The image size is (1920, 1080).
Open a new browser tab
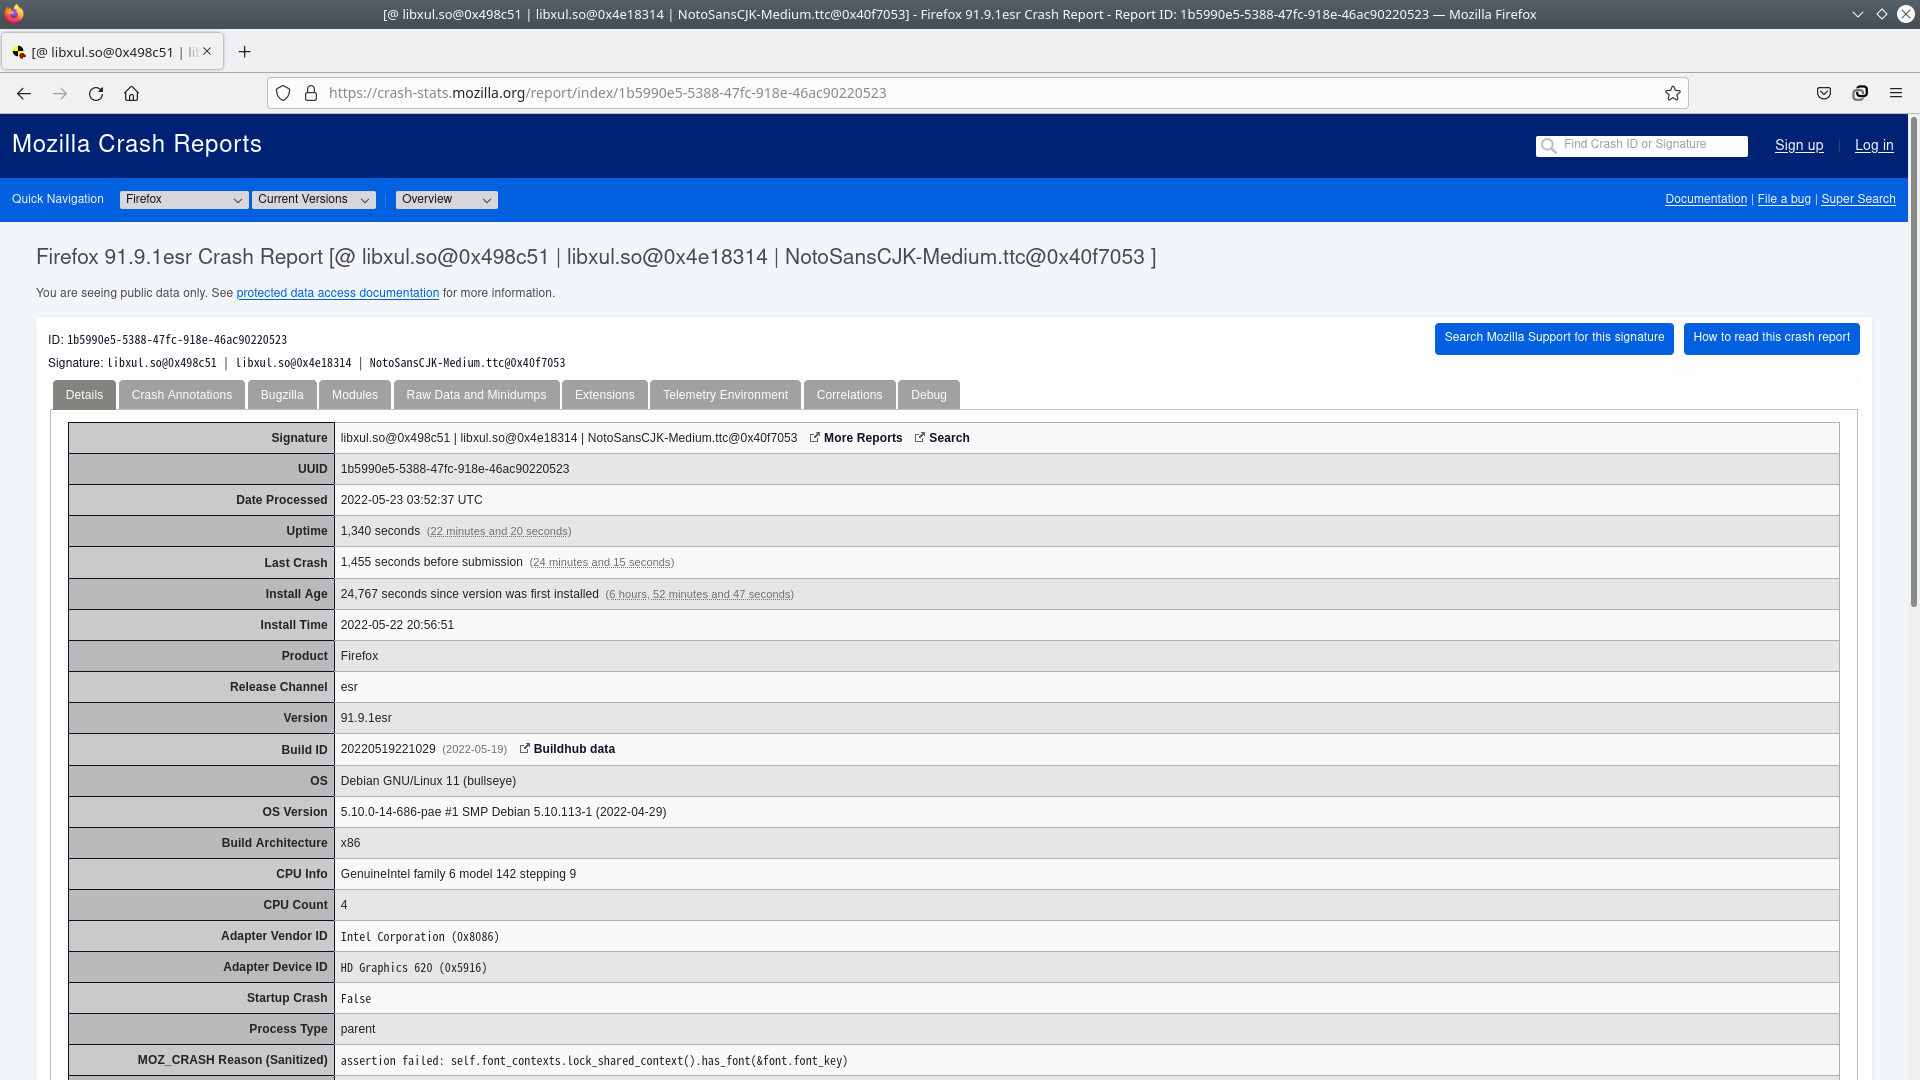click(x=245, y=51)
